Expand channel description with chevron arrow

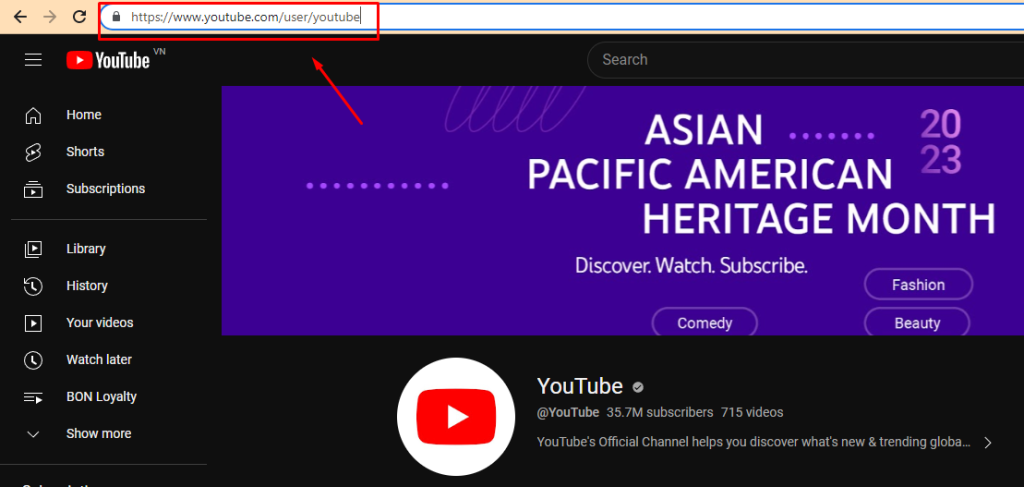click(987, 442)
